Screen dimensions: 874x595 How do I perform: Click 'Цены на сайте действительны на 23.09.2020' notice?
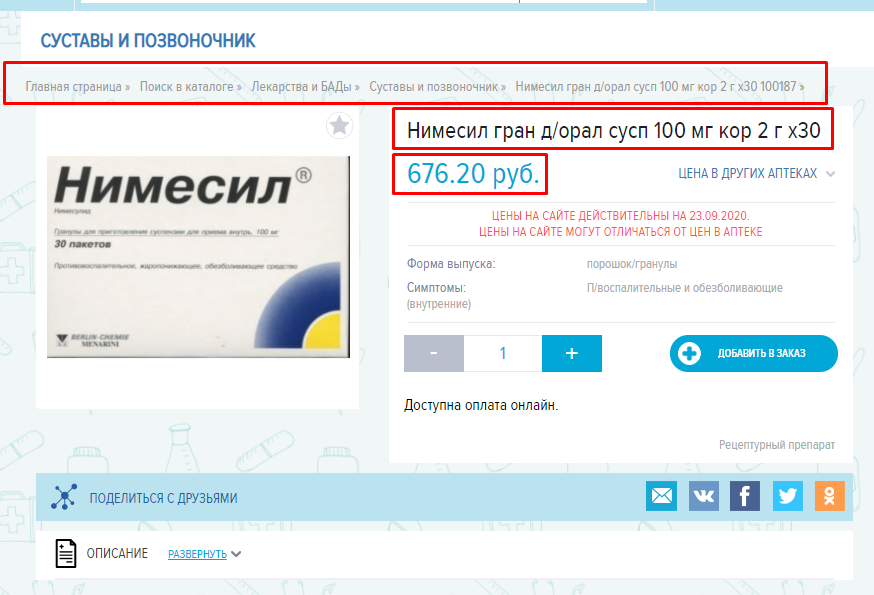(620, 216)
